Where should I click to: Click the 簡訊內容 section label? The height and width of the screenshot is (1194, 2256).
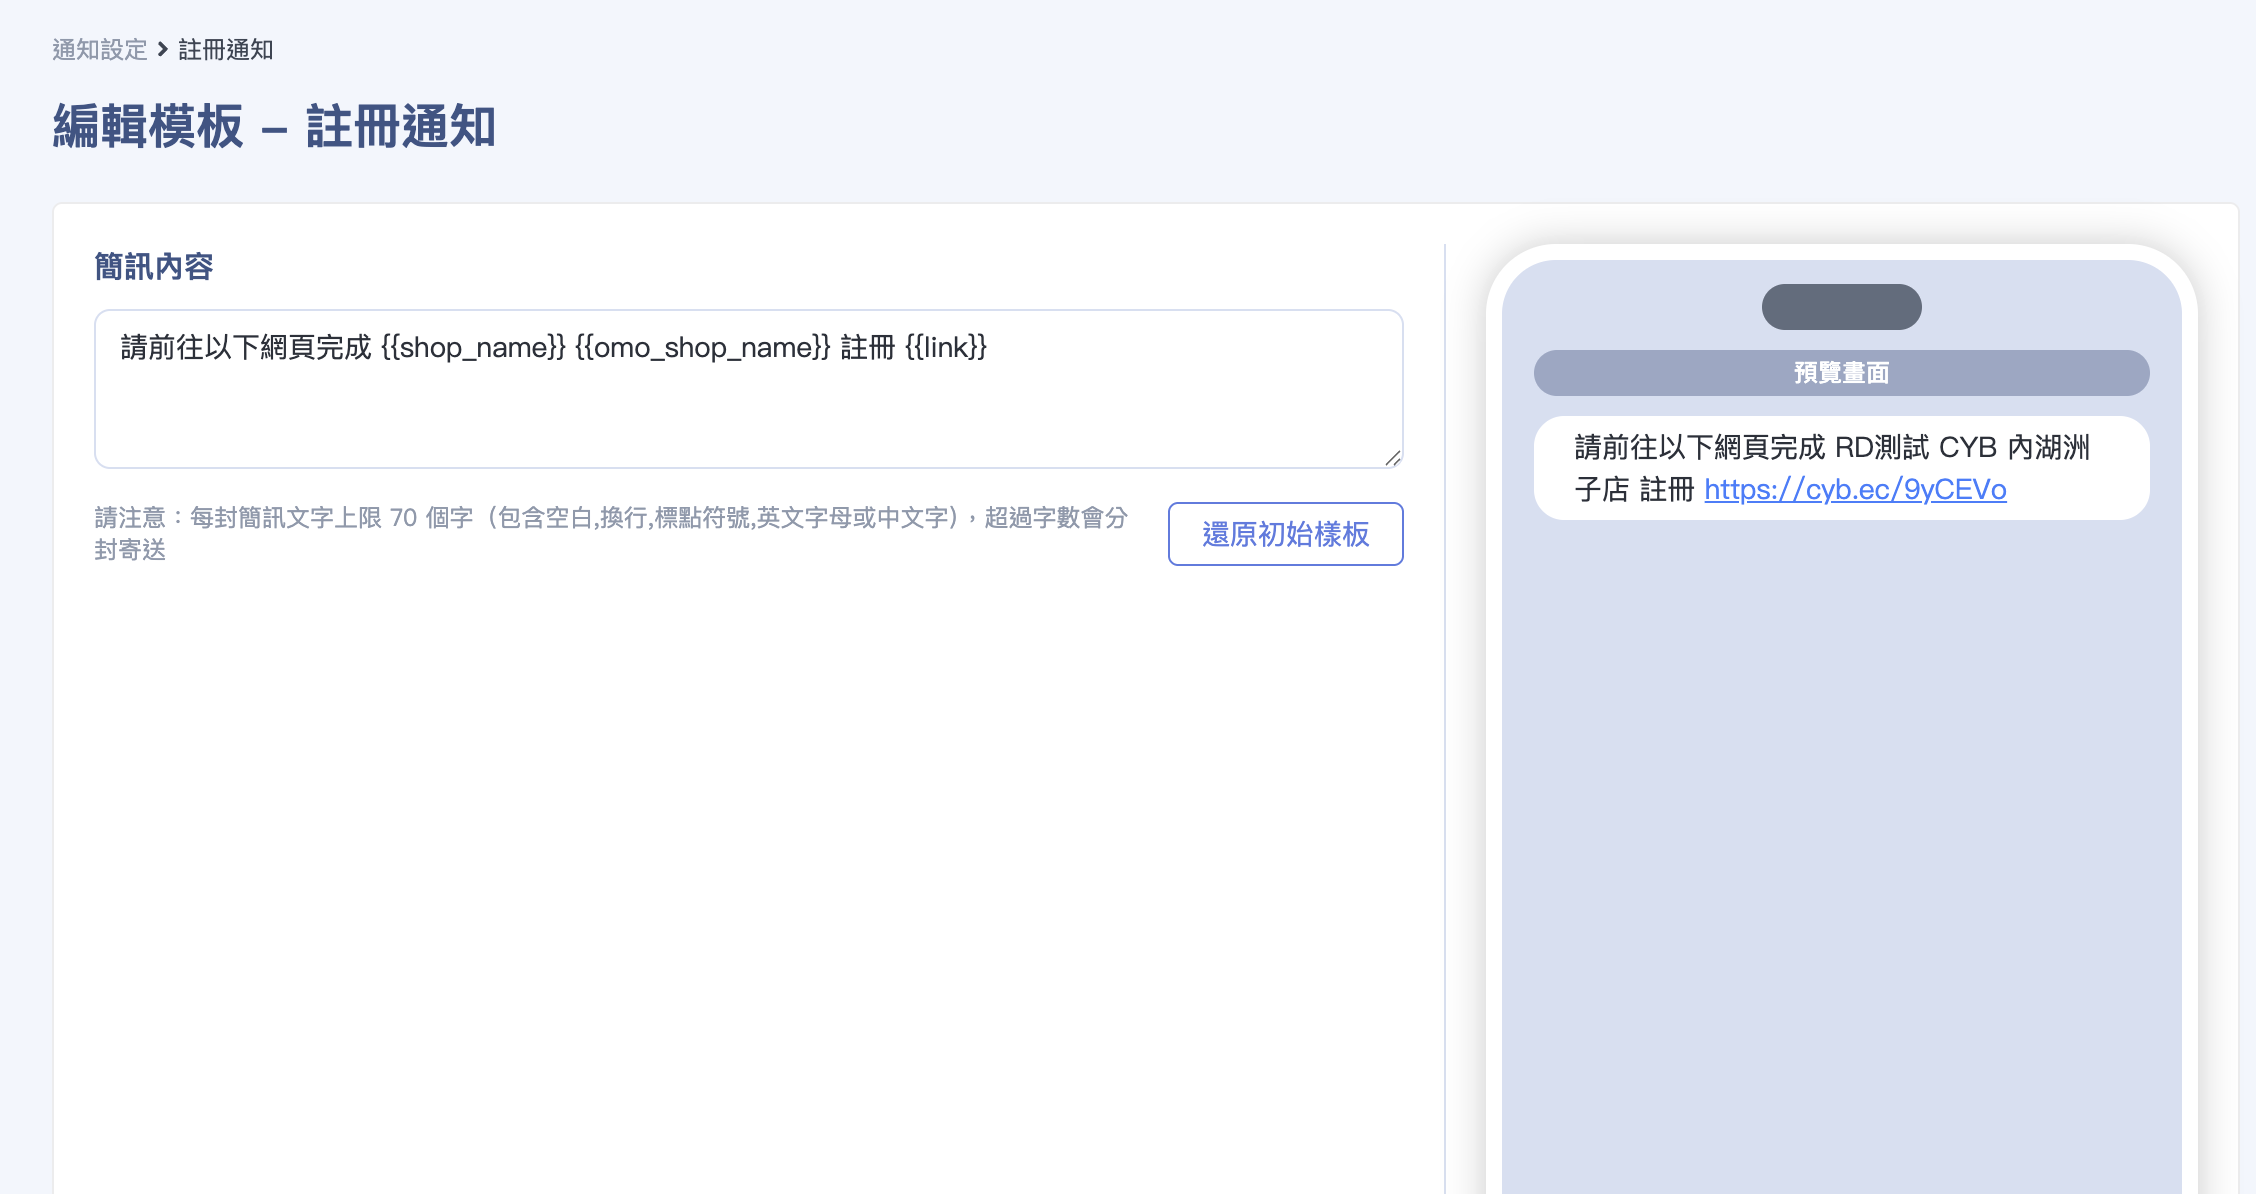(x=153, y=266)
